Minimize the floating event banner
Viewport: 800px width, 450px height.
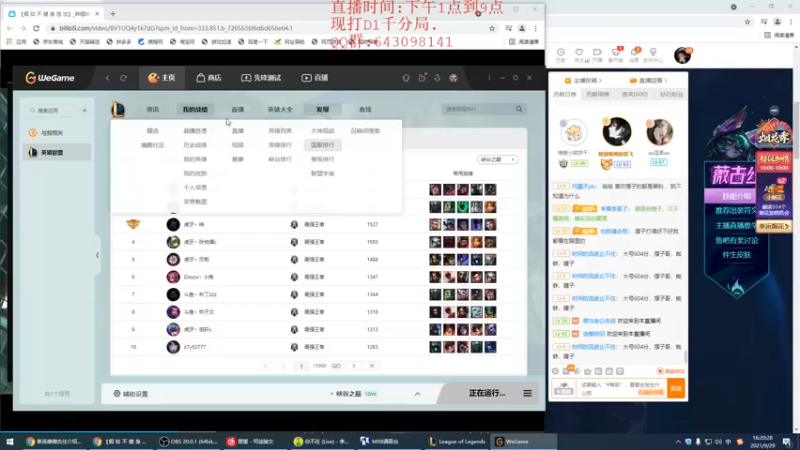tap(774, 110)
